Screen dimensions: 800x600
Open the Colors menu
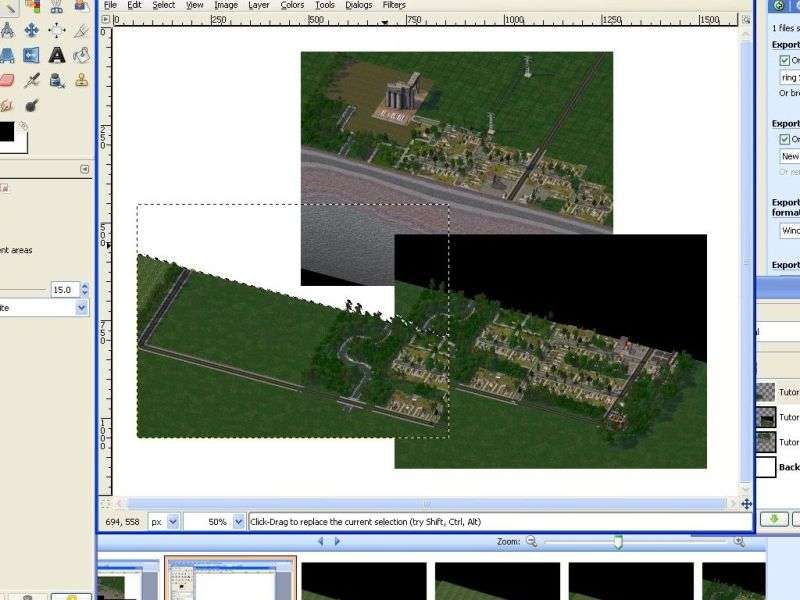click(x=292, y=5)
